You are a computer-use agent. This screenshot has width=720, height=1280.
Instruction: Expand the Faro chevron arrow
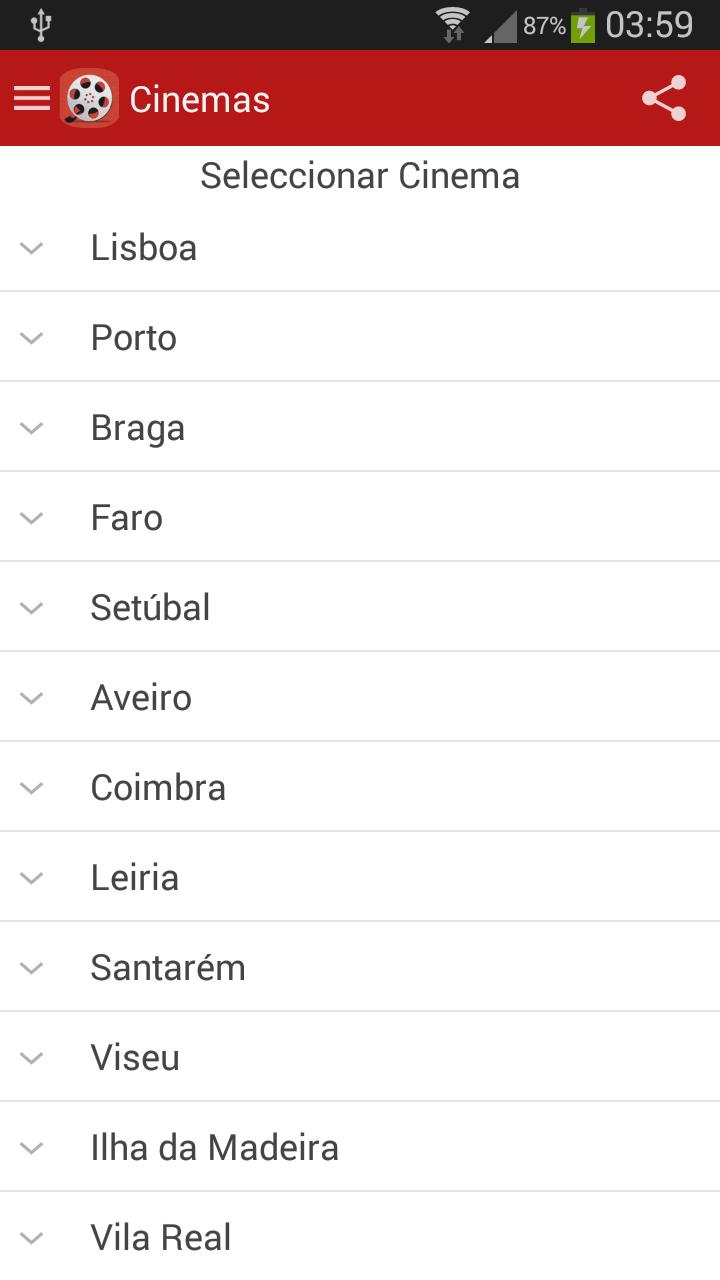click(x=32, y=518)
